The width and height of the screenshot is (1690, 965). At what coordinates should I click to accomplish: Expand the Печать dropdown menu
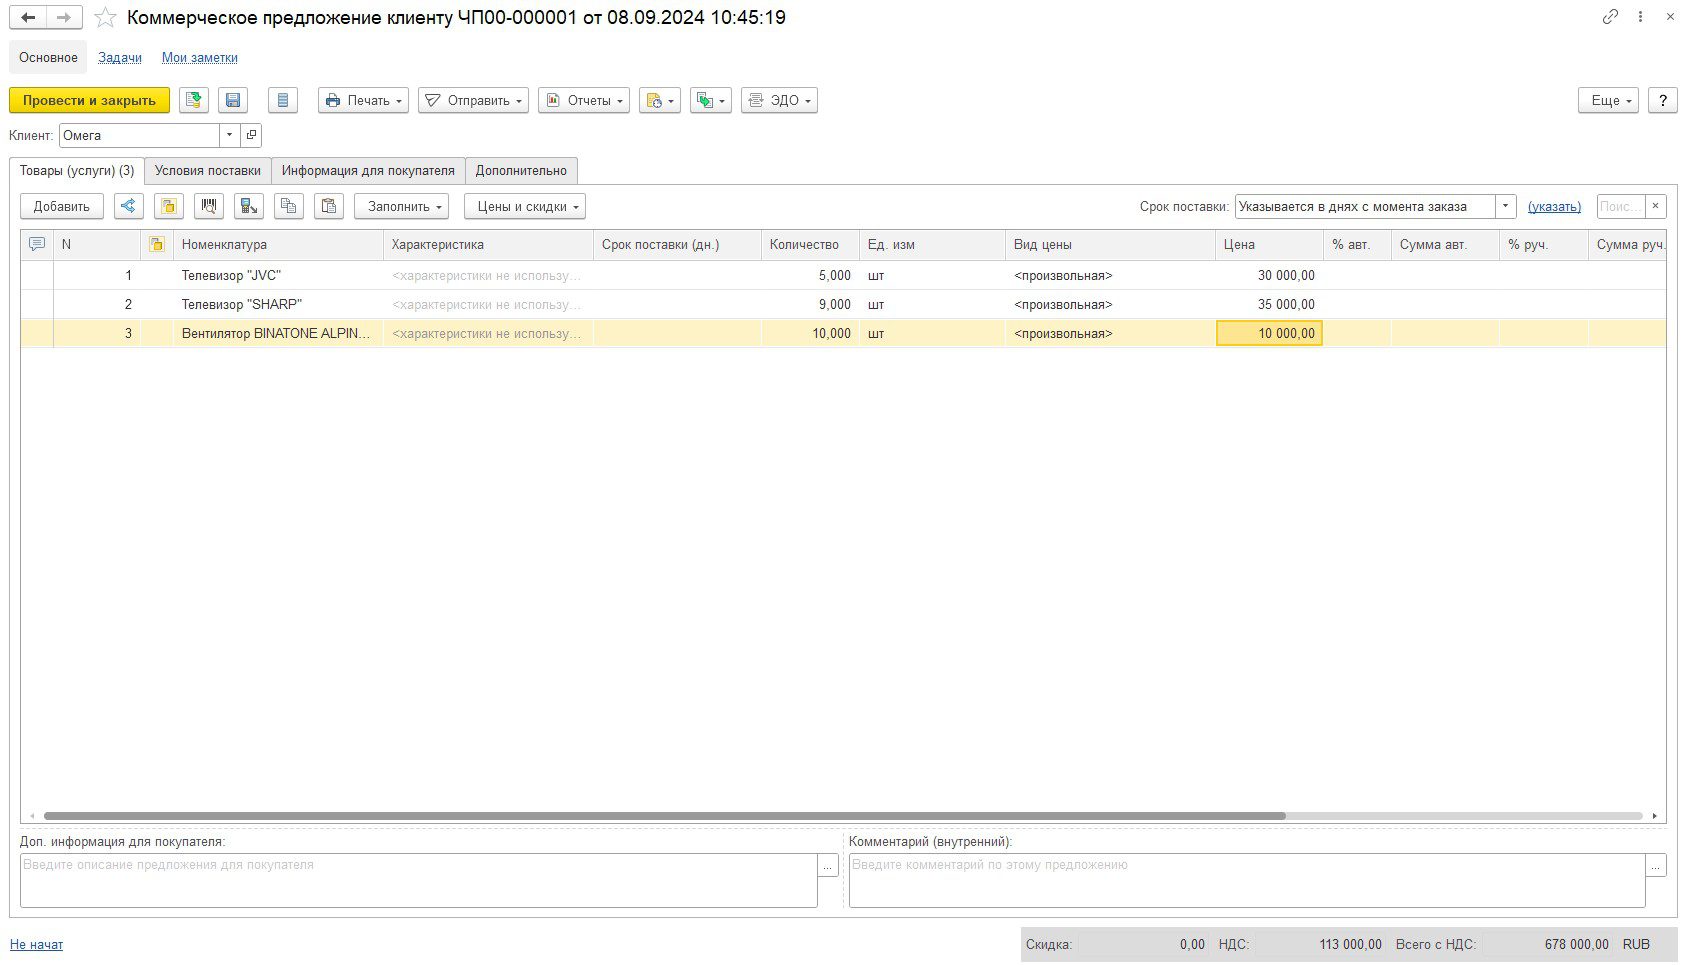click(x=363, y=100)
